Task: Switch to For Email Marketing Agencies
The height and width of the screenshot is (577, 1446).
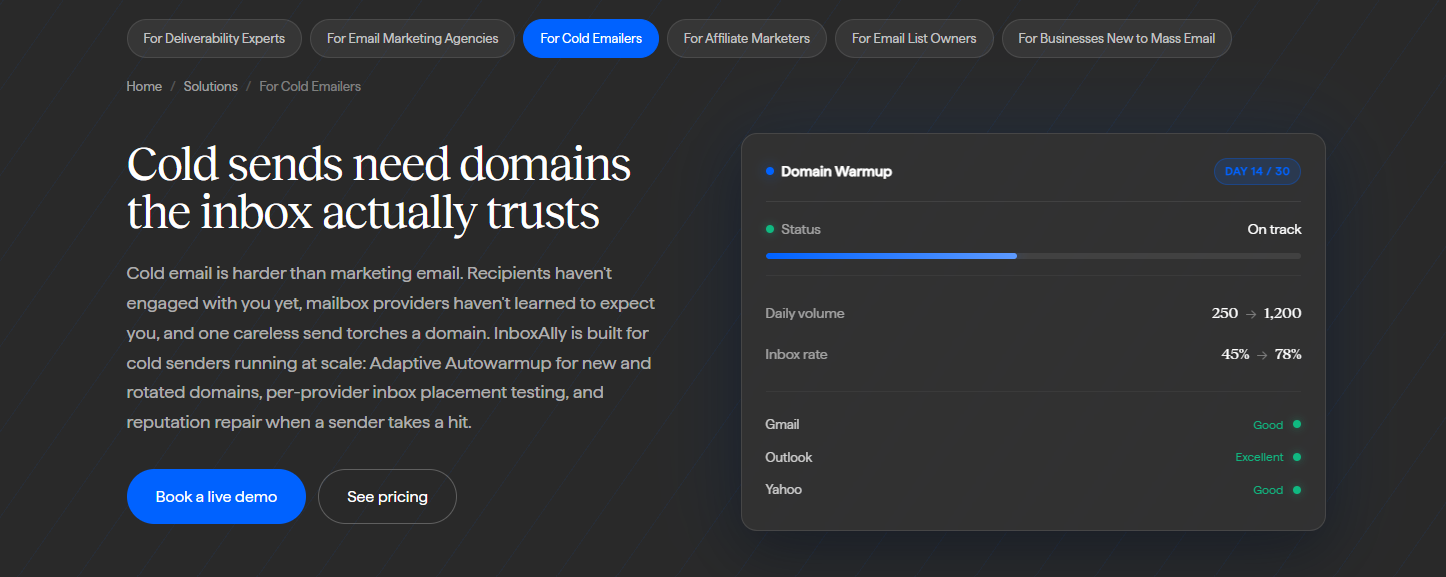Action: (x=412, y=38)
